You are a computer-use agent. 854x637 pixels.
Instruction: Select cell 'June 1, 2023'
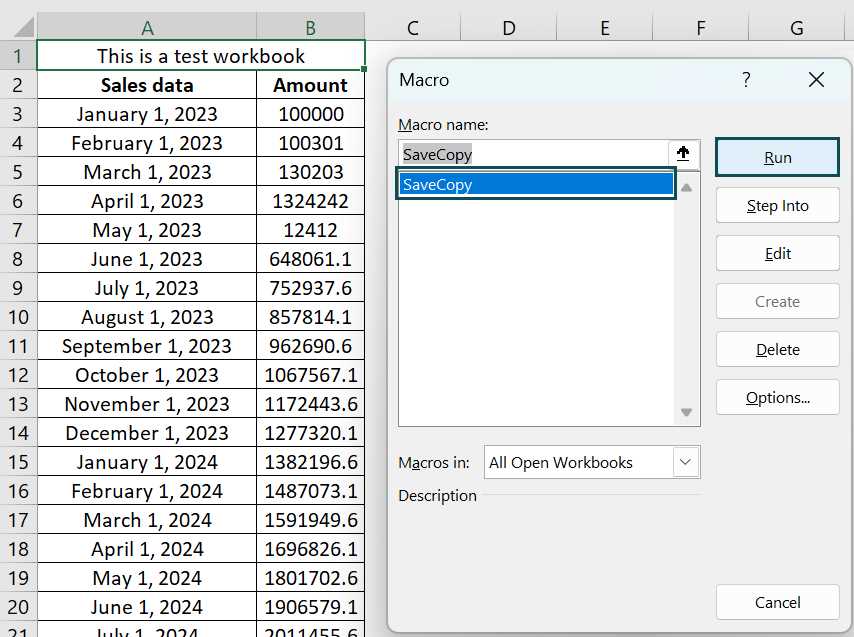coord(147,259)
